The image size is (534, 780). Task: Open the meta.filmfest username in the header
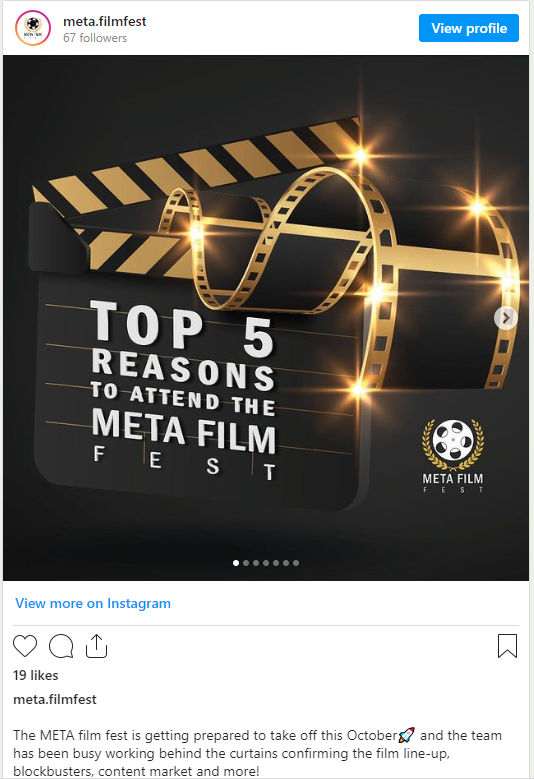pos(105,21)
